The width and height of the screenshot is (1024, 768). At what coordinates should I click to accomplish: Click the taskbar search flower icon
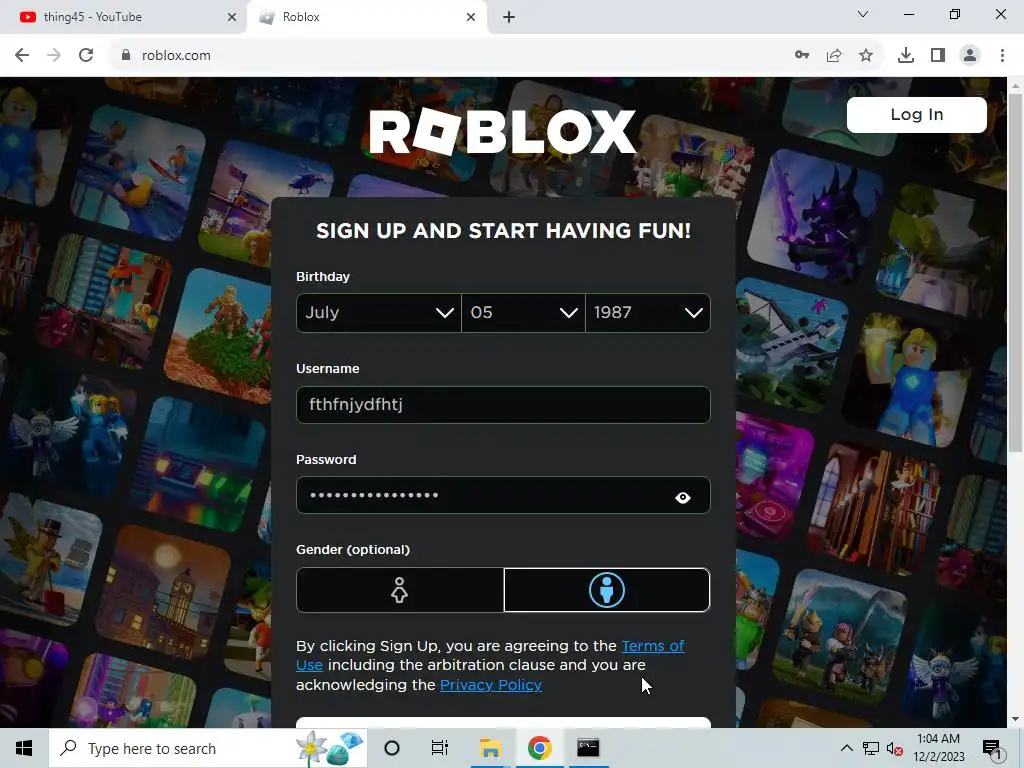[x=329, y=748]
